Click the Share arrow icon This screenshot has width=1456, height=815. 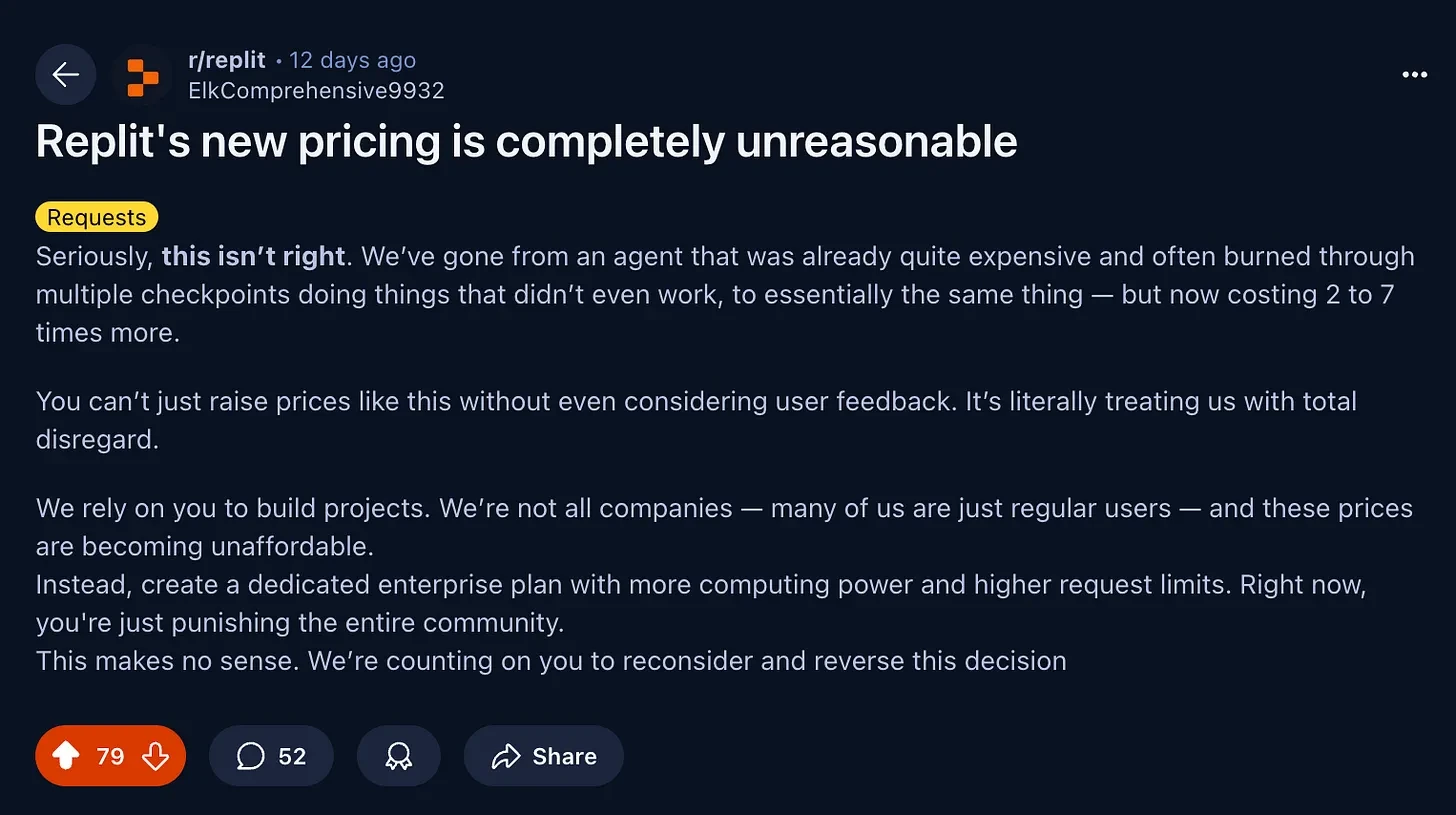(x=506, y=756)
